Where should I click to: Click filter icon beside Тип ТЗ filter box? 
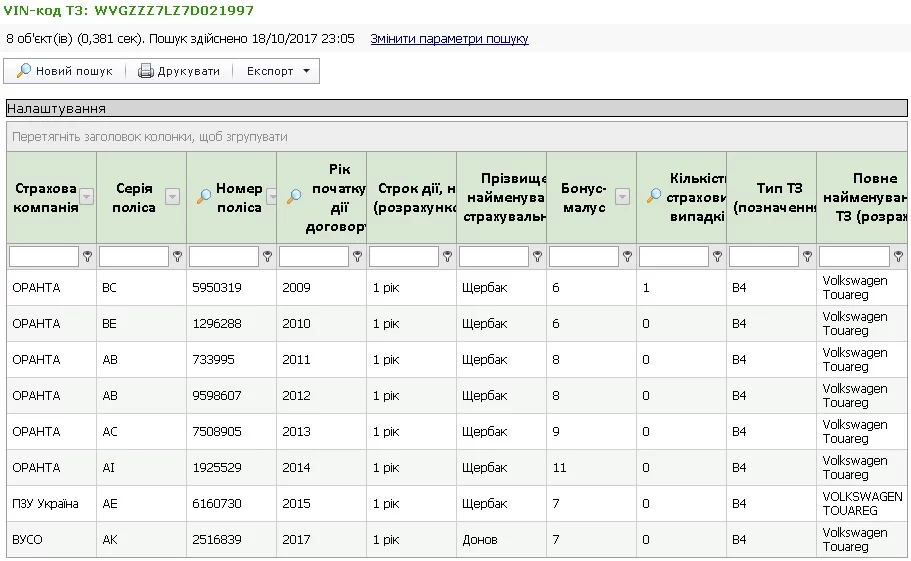click(x=808, y=257)
